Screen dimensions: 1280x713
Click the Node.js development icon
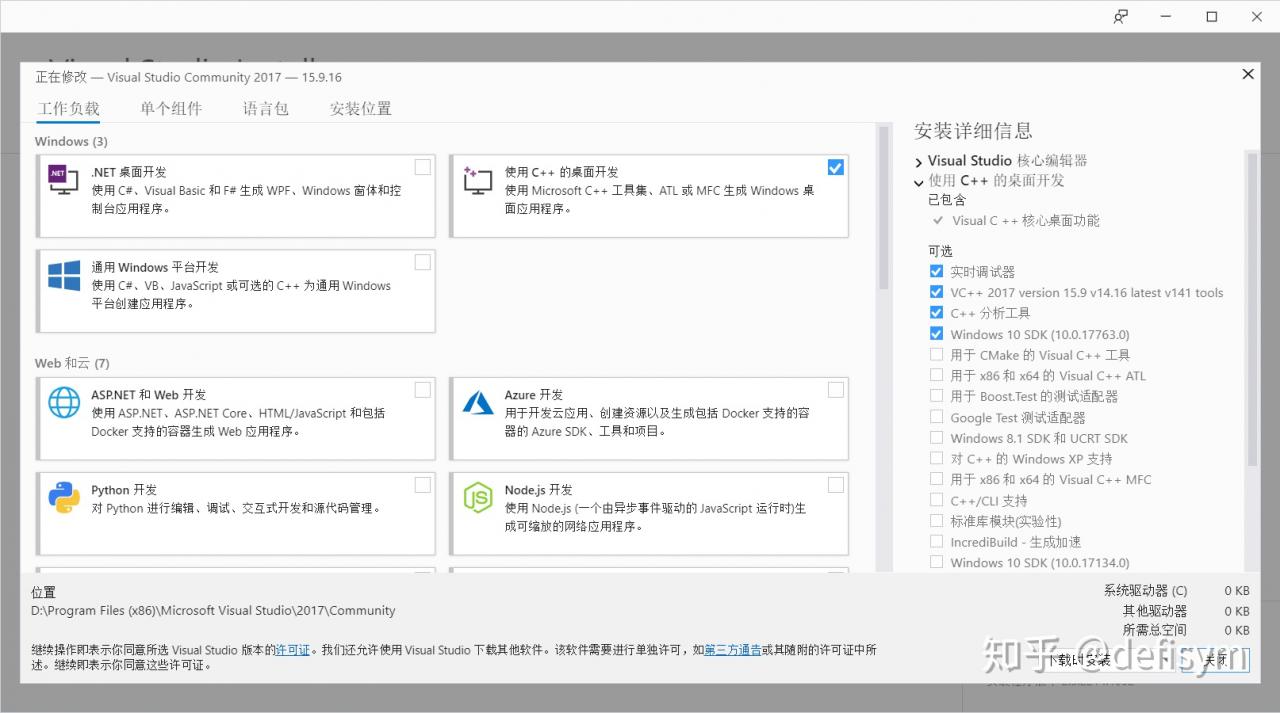click(x=478, y=497)
